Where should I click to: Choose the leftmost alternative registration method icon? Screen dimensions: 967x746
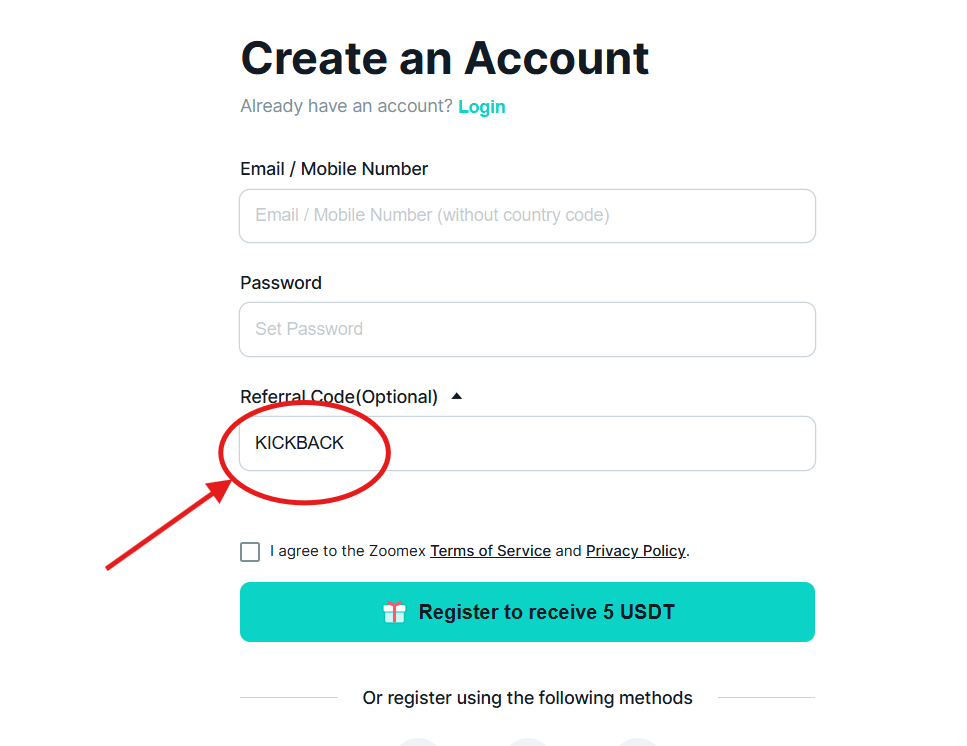tap(417, 743)
